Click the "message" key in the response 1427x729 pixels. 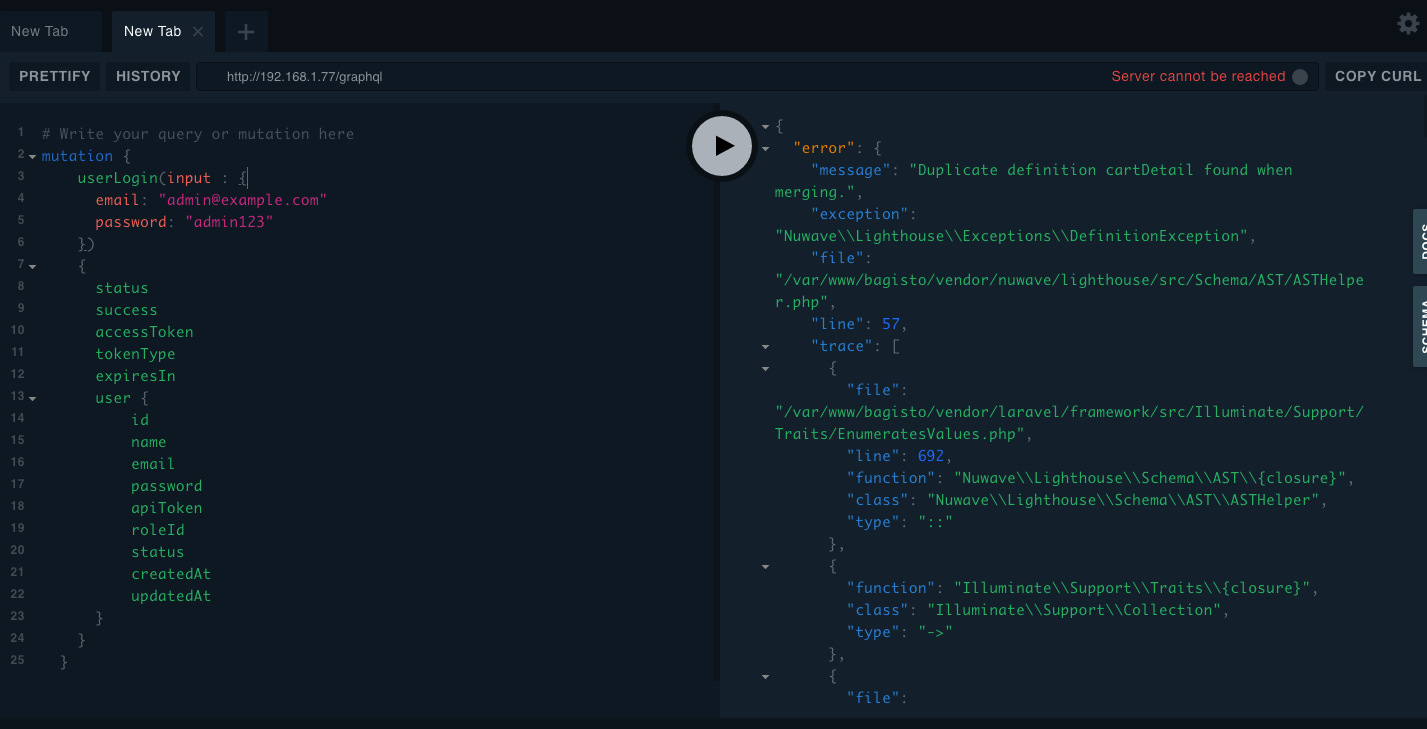[851, 170]
